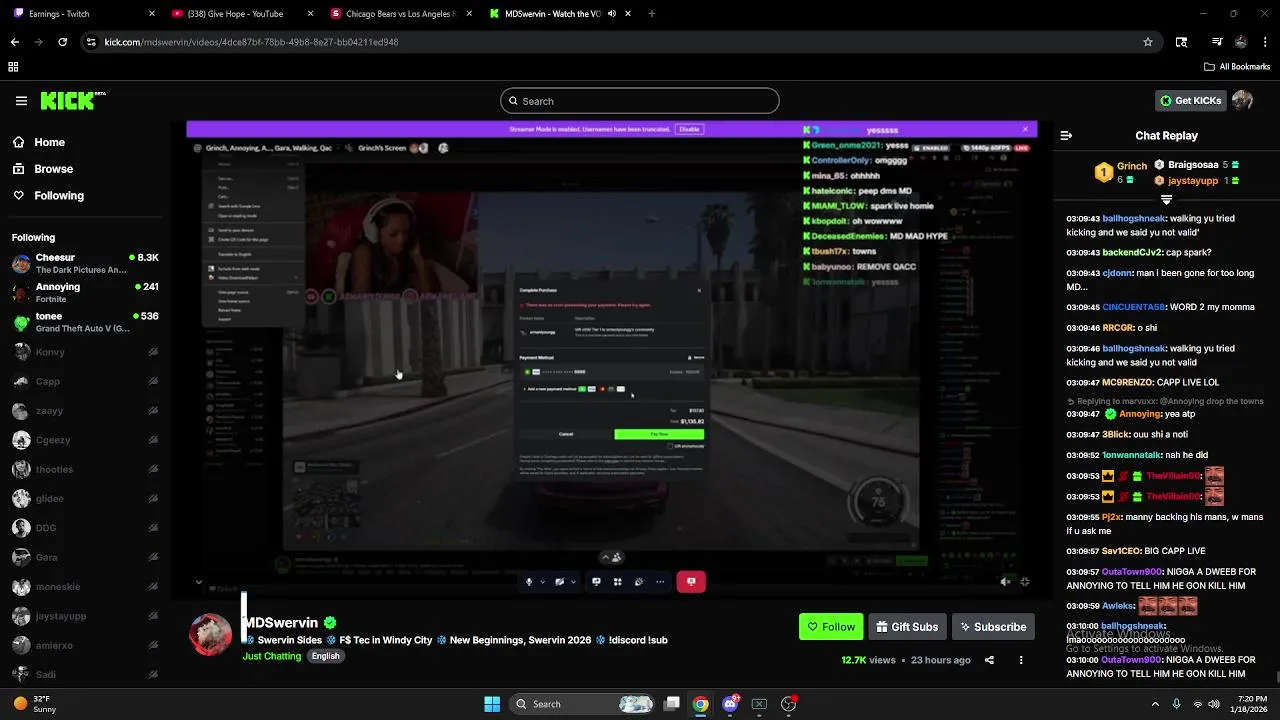Click the English language tag
The height and width of the screenshot is (720, 1280).
(x=325, y=656)
